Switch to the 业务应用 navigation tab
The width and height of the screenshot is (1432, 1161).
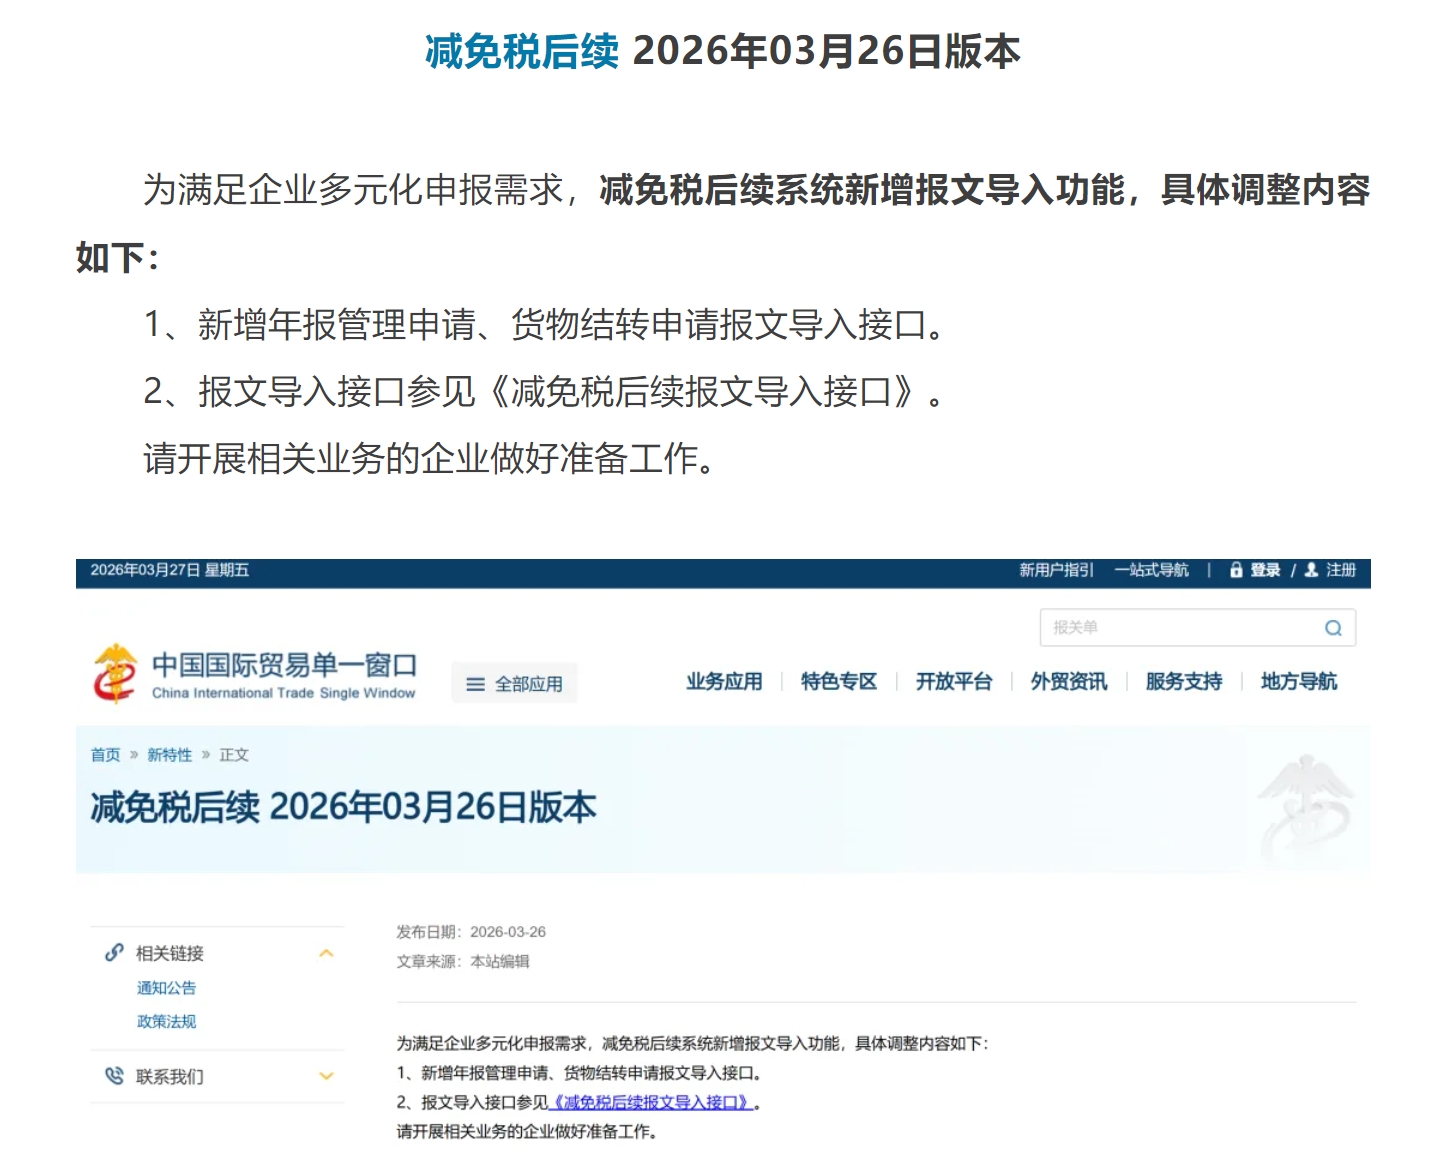click(x=724, y=682)
